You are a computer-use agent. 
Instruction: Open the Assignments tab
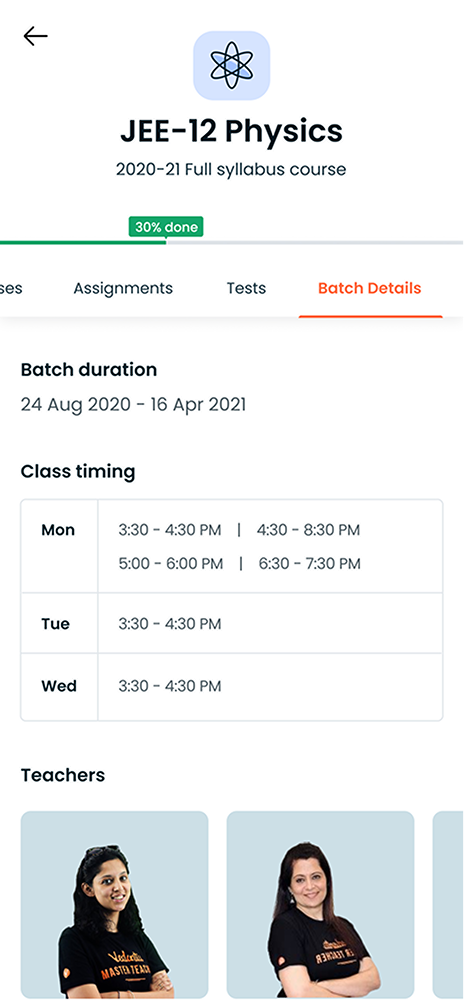(123, 288)
